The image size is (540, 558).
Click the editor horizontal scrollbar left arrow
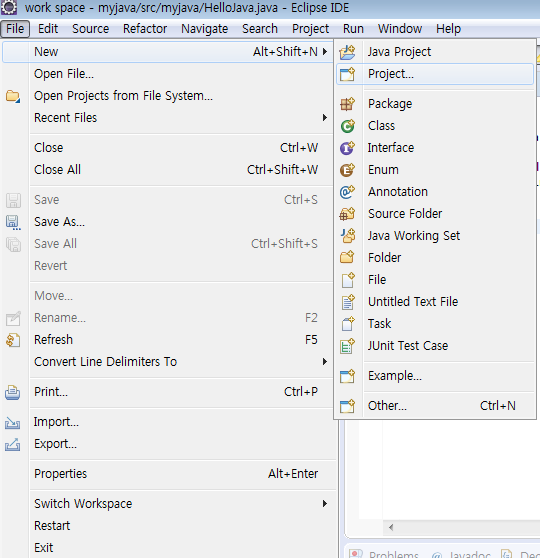click(391, 527)
